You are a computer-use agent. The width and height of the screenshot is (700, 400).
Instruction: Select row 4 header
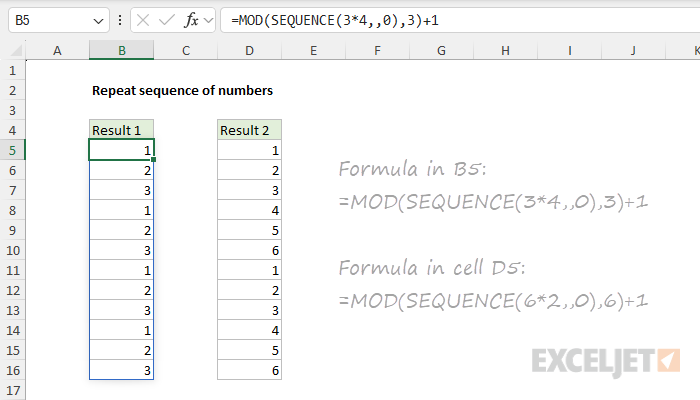click(x=12, y=130)
